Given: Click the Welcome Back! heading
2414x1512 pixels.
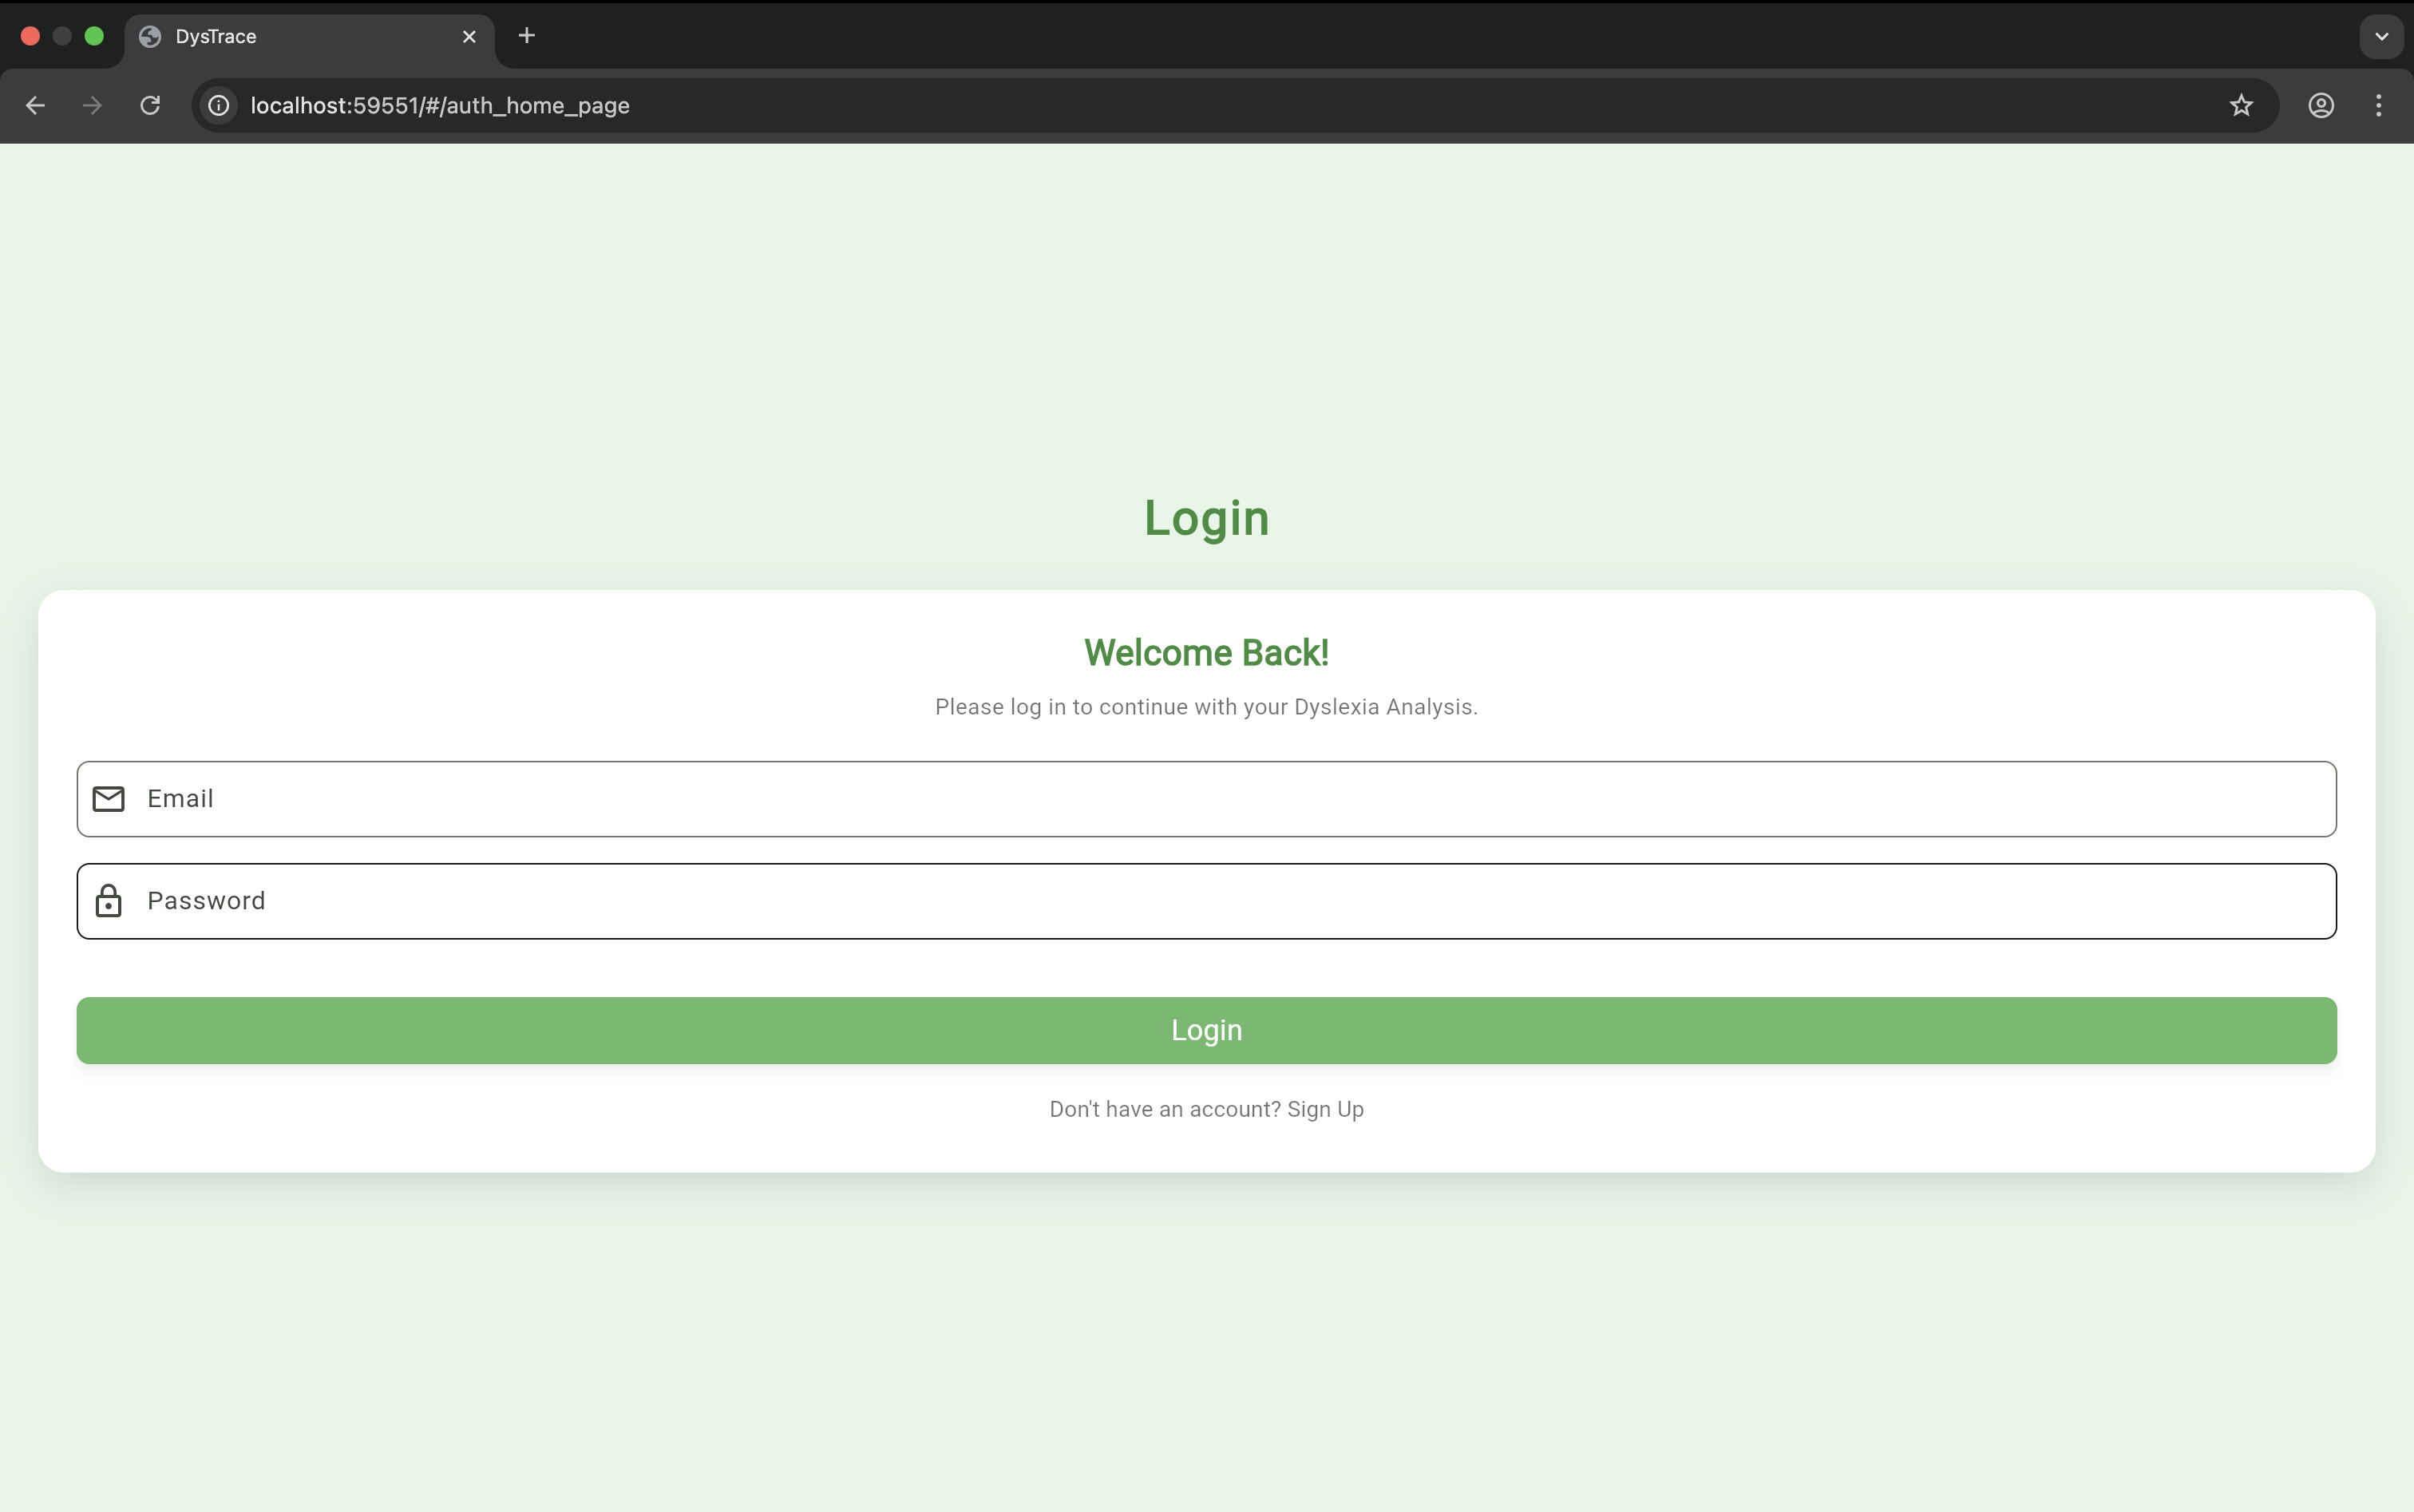Looking at the screenshot, I should coord(1206,652).
